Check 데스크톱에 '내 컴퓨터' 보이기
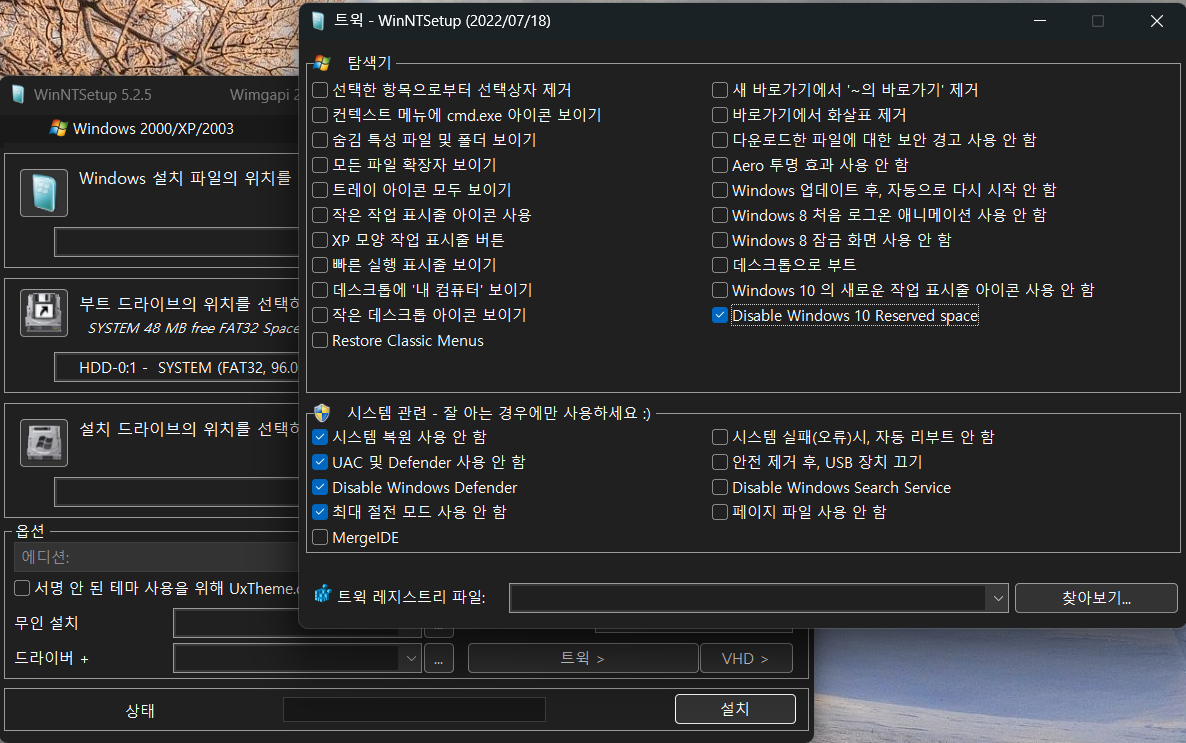Screen dimensions: 1186x743 [x=320, y=290]
